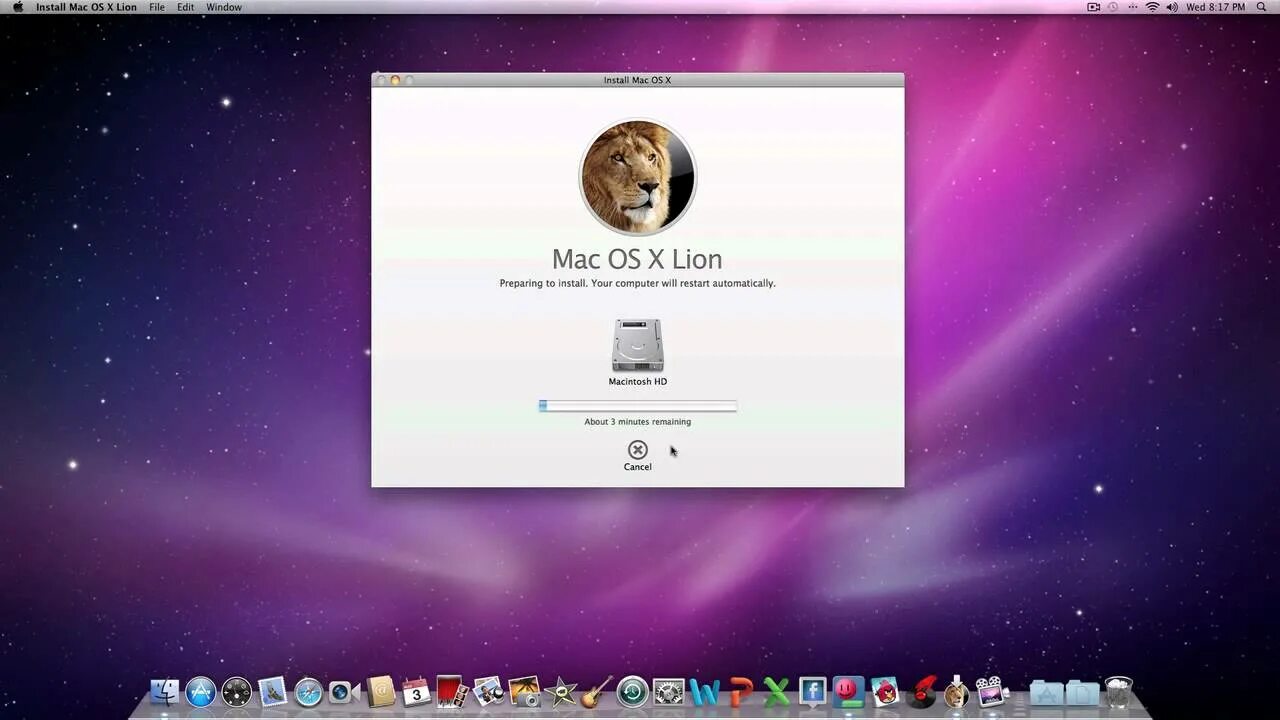Click the 'About 3 minutes remaining' text

point(638,422)
